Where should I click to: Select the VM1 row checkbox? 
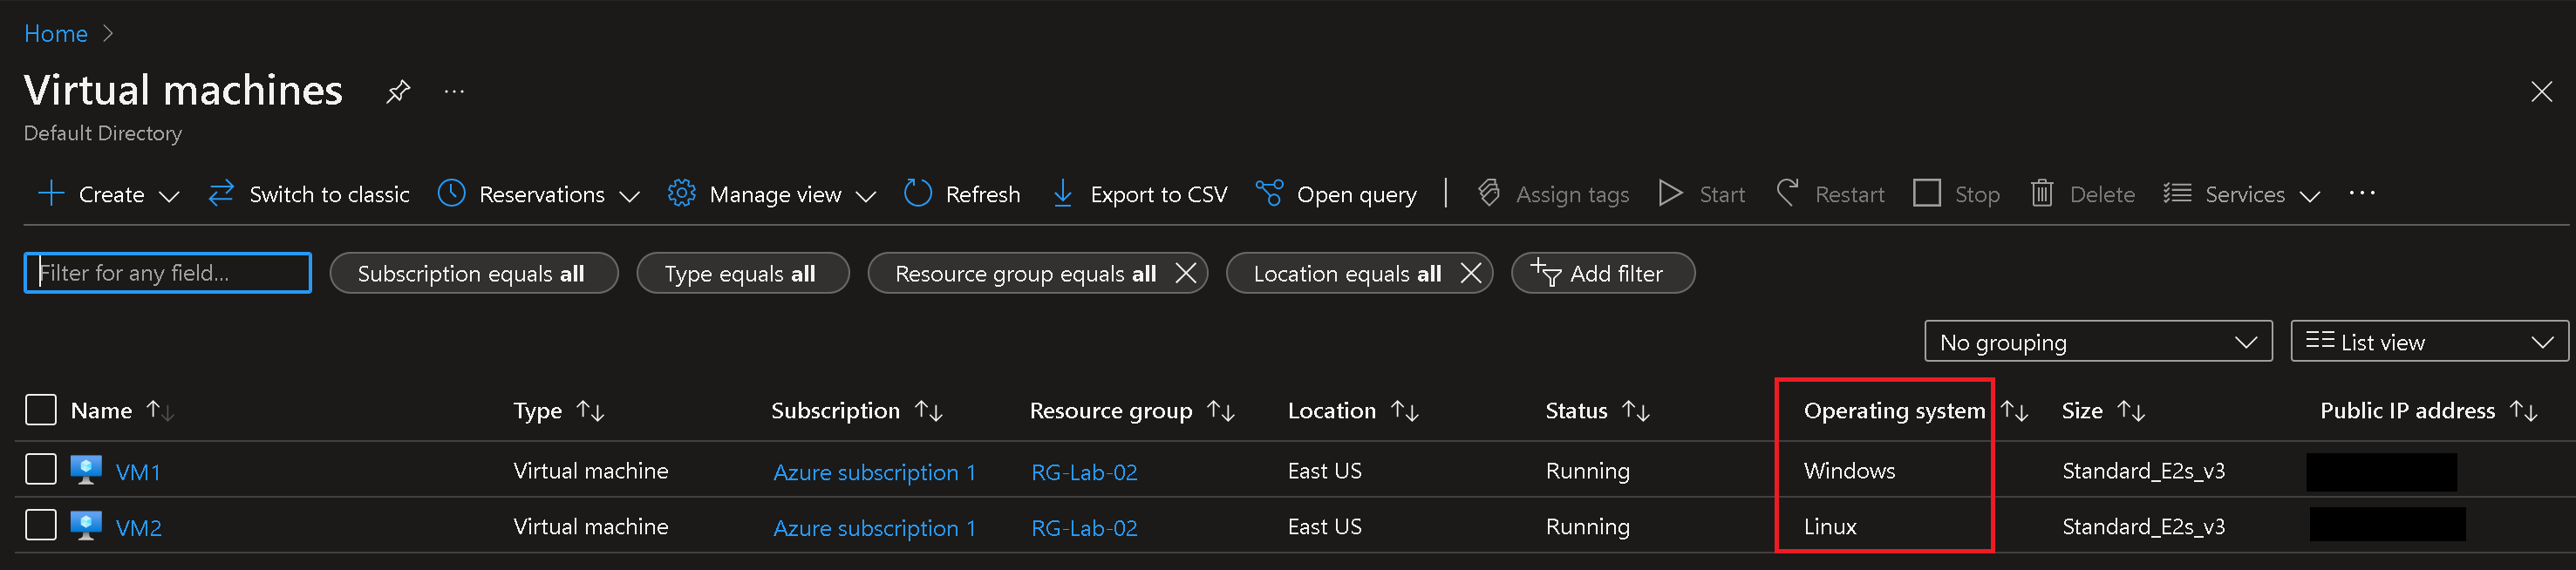(x=41, y=470)
